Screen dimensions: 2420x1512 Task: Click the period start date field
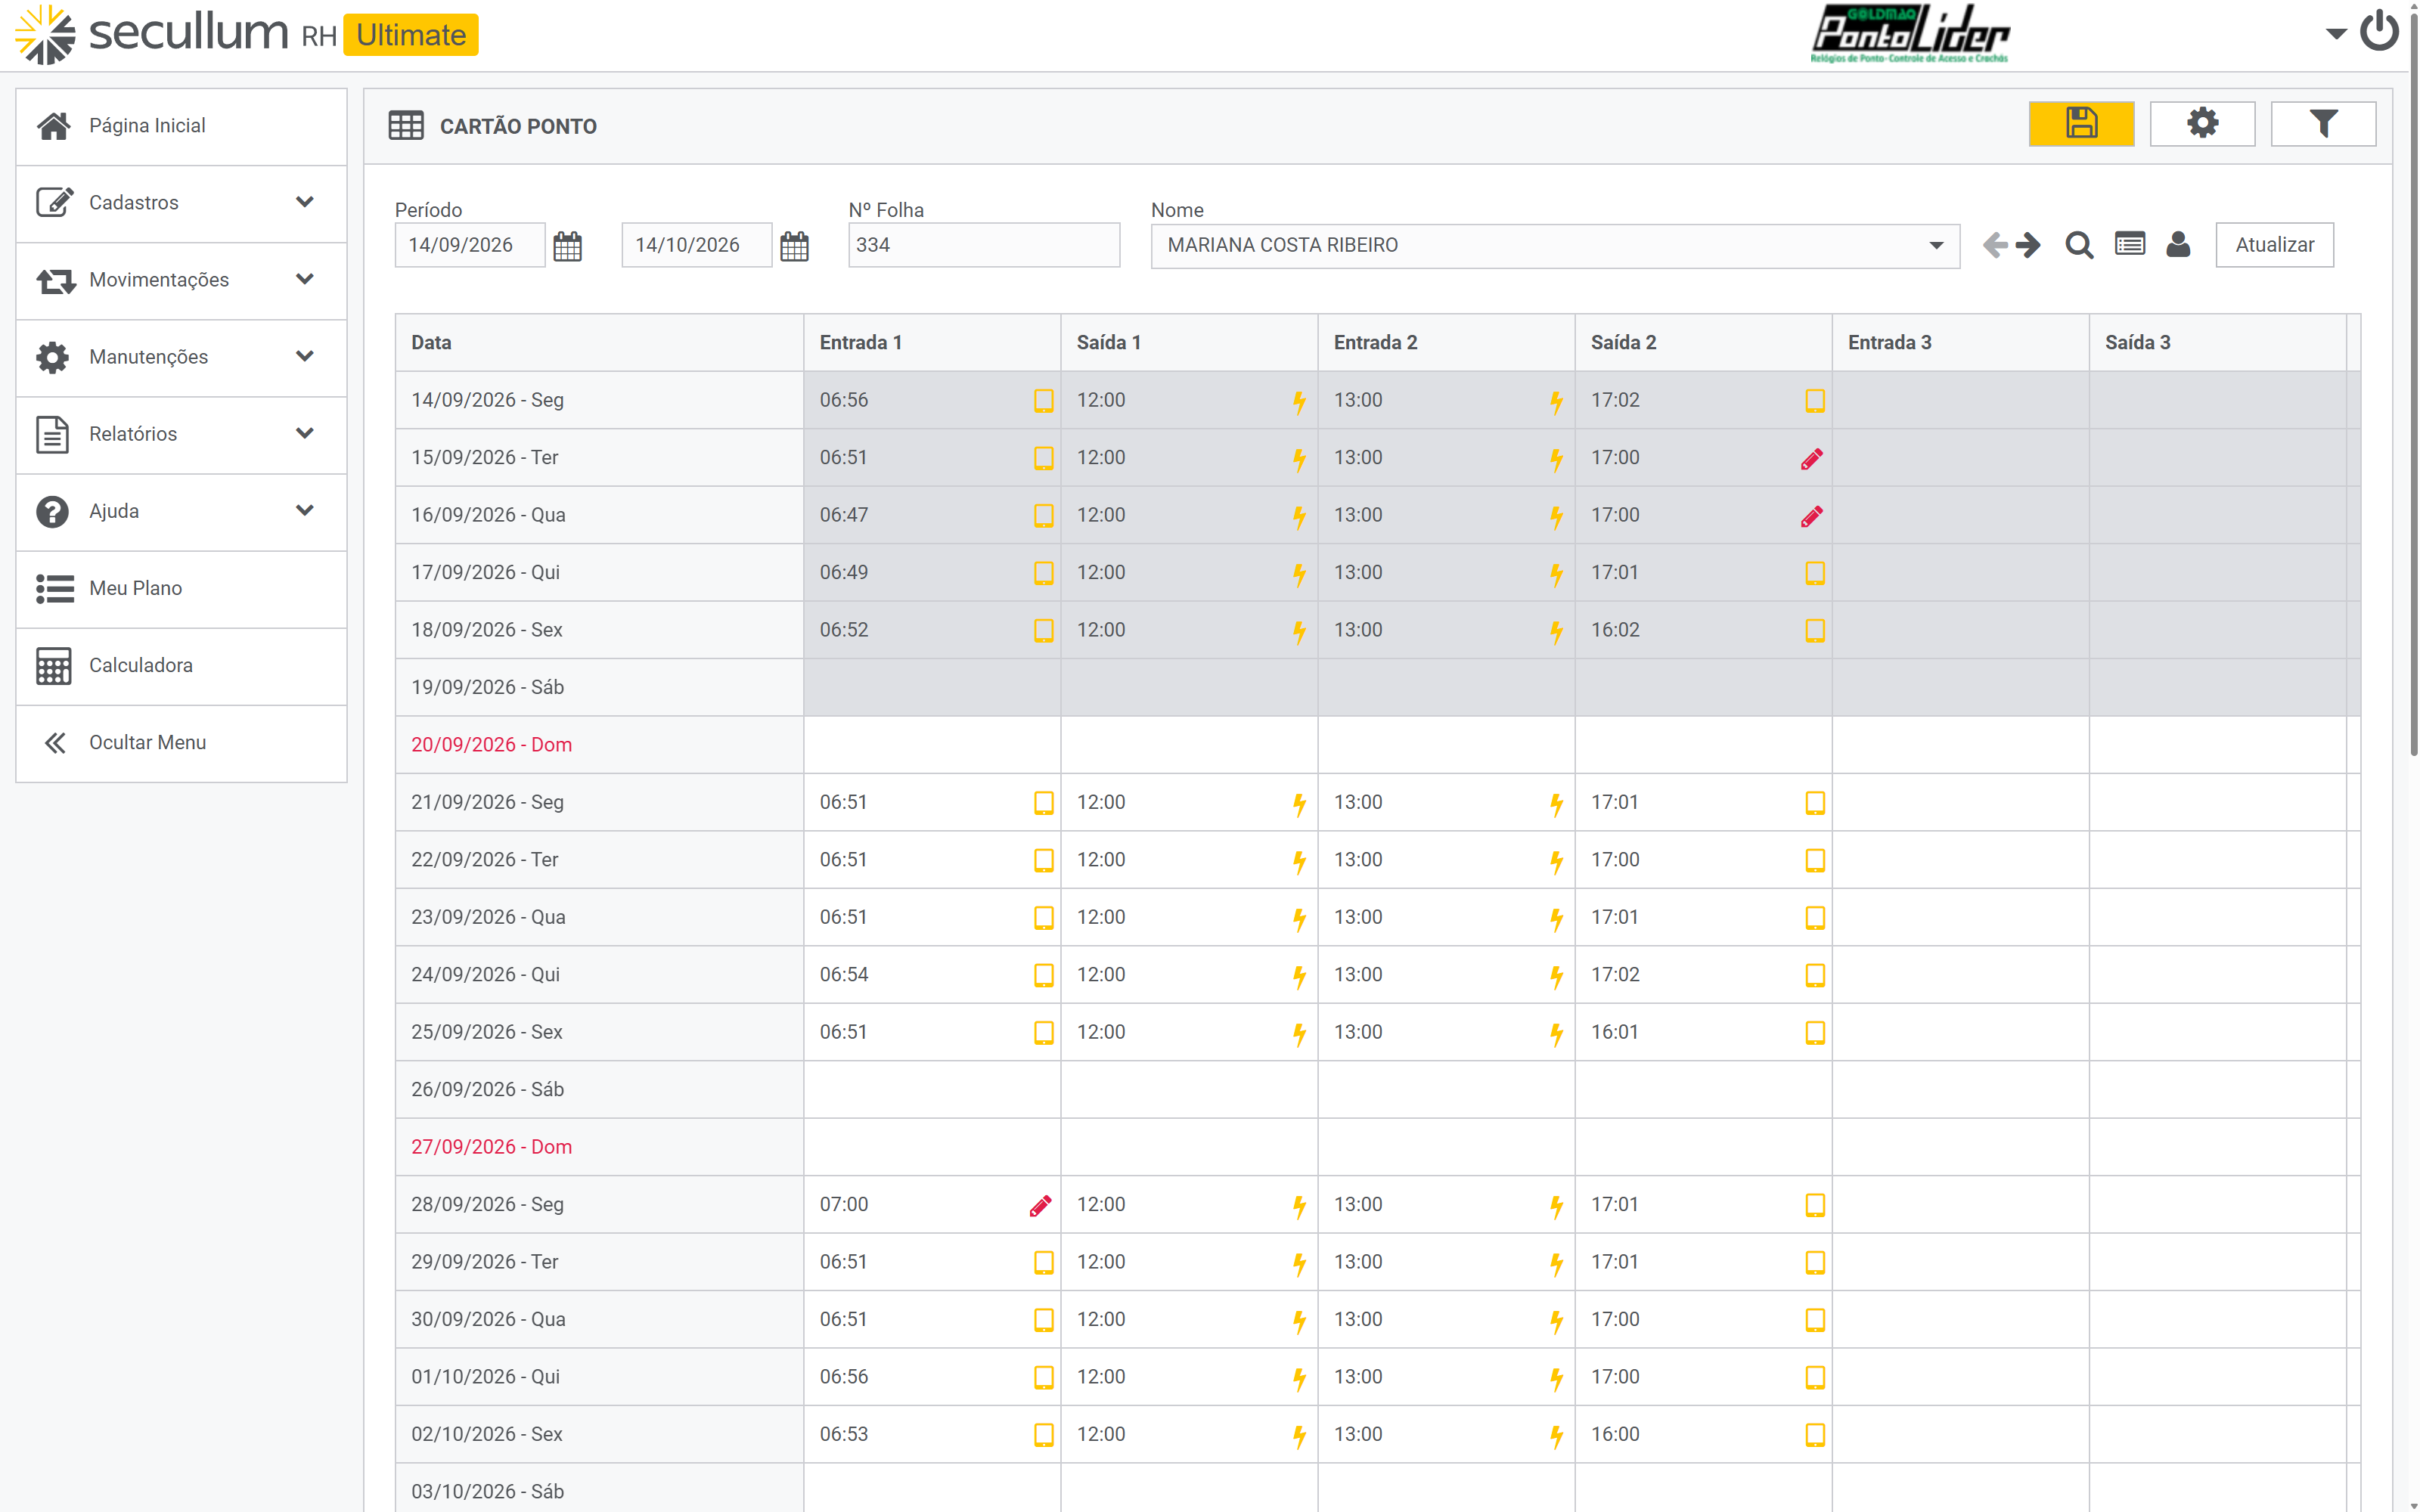tap(469, 245)
